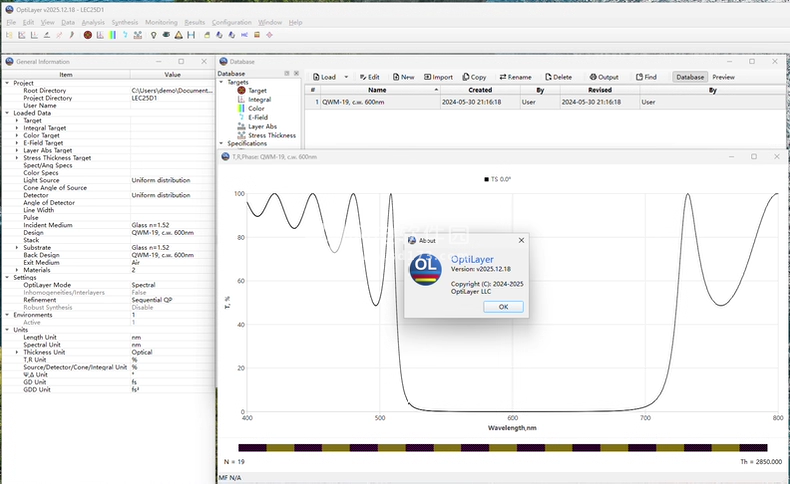This screenshot has width=790, height=484.
Task: Switch Database view to Preview mode
Action: coord(723,77)
